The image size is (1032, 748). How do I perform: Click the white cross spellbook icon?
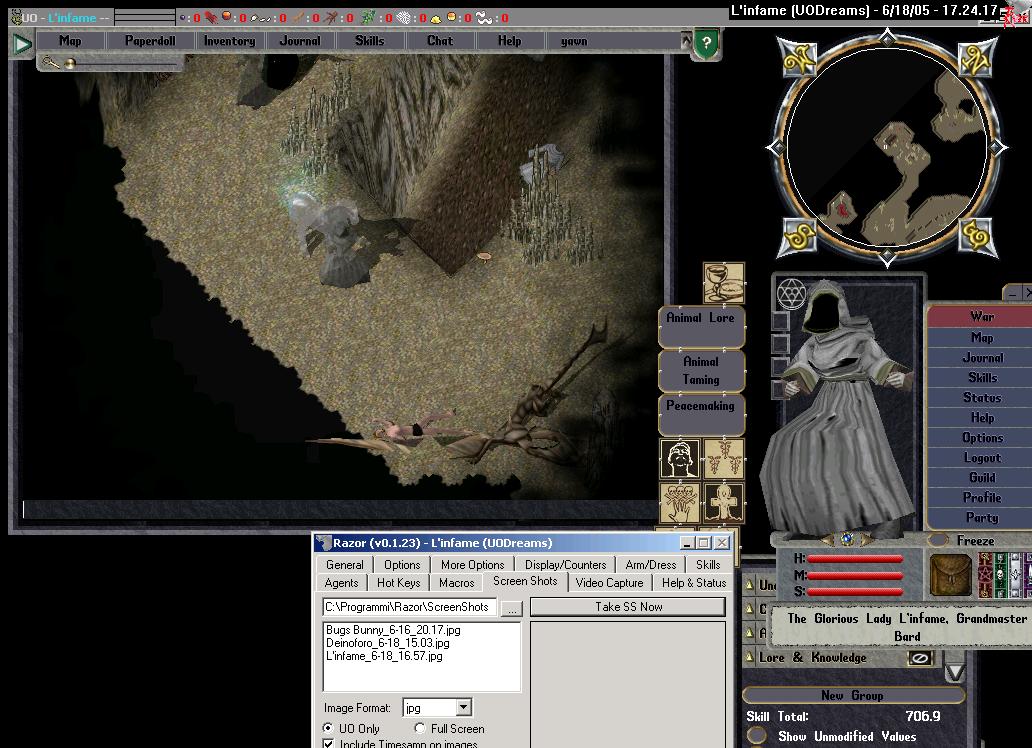(1014, 575)
